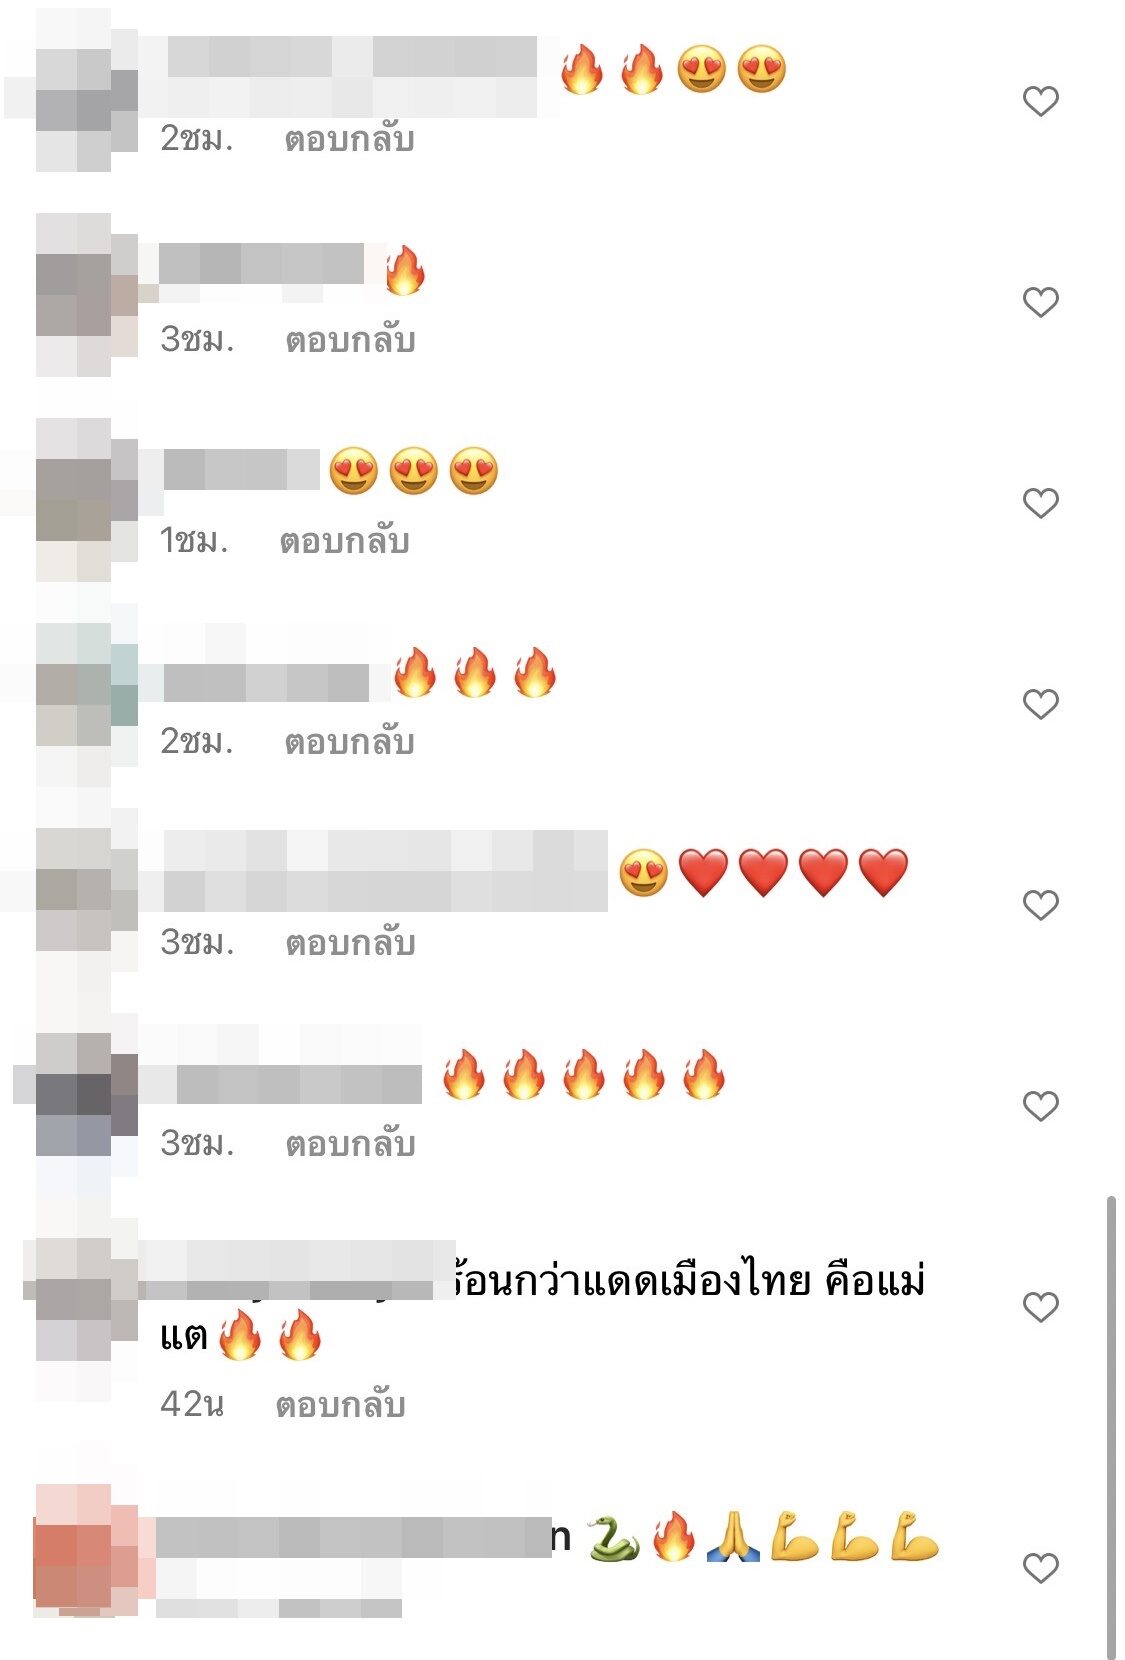Like the comment with two fires and heart-eyes
The image size is (1125, 1660).
click(1040, 101)
